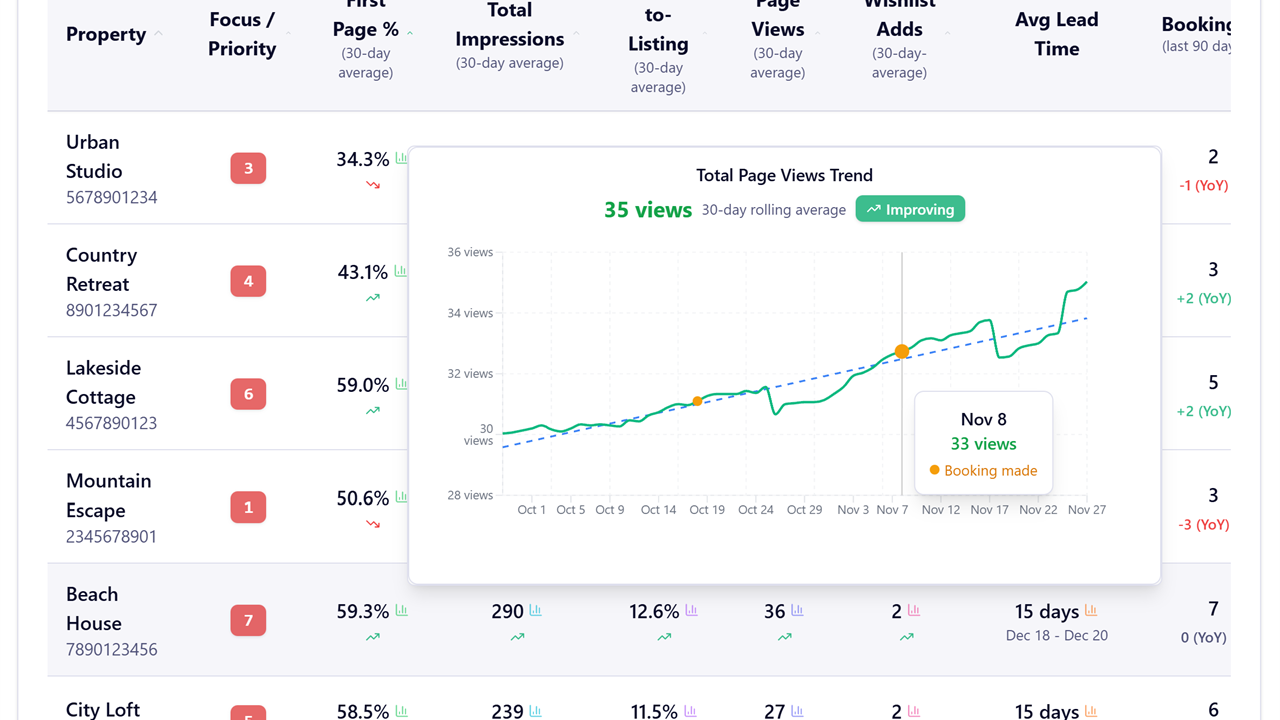Click the up-trend arrow under Beach House's 290 impressions
Screen dimensions: 1280x720
[x=517, y=637]
